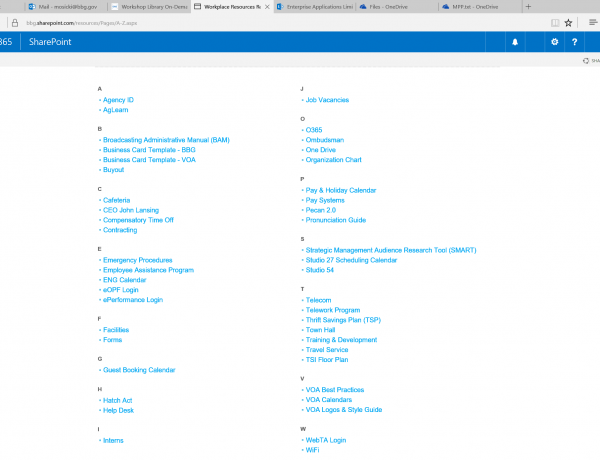
Task: Open the Facilities link
Action: coord(116,330)
